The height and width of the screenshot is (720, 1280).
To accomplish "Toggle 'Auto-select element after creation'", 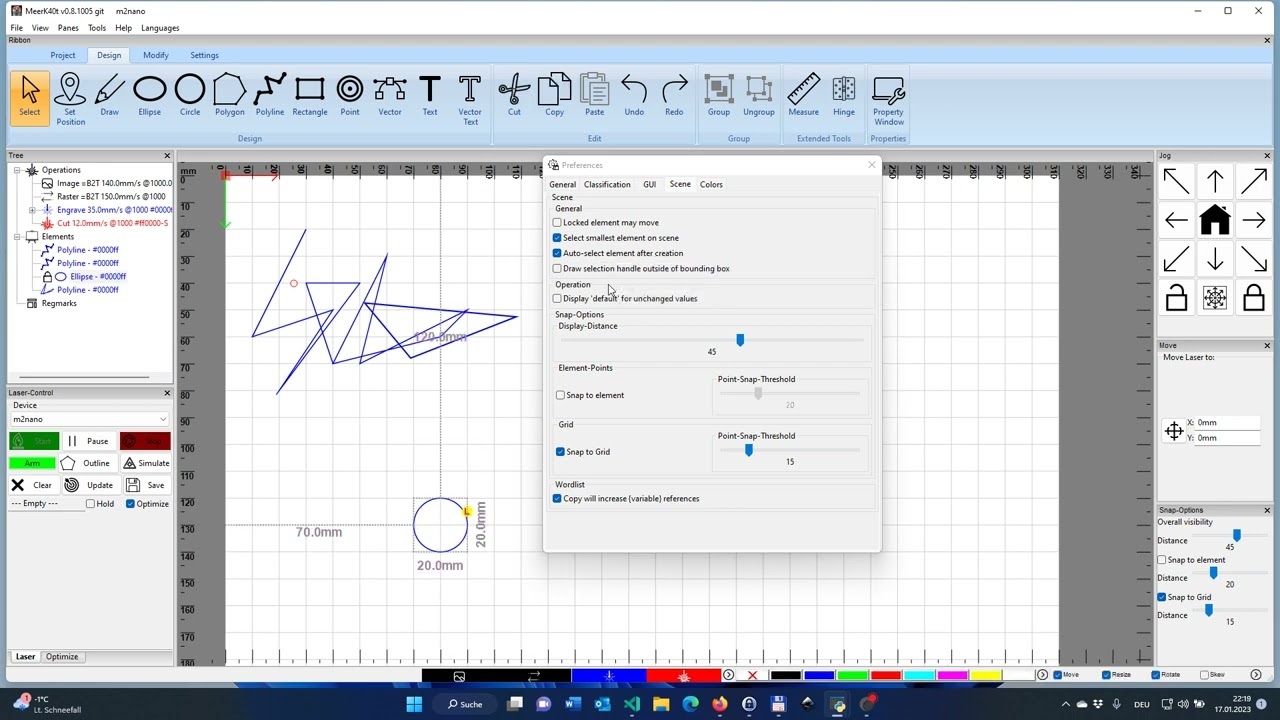I will pyautogui.click(x=557, y=253).
